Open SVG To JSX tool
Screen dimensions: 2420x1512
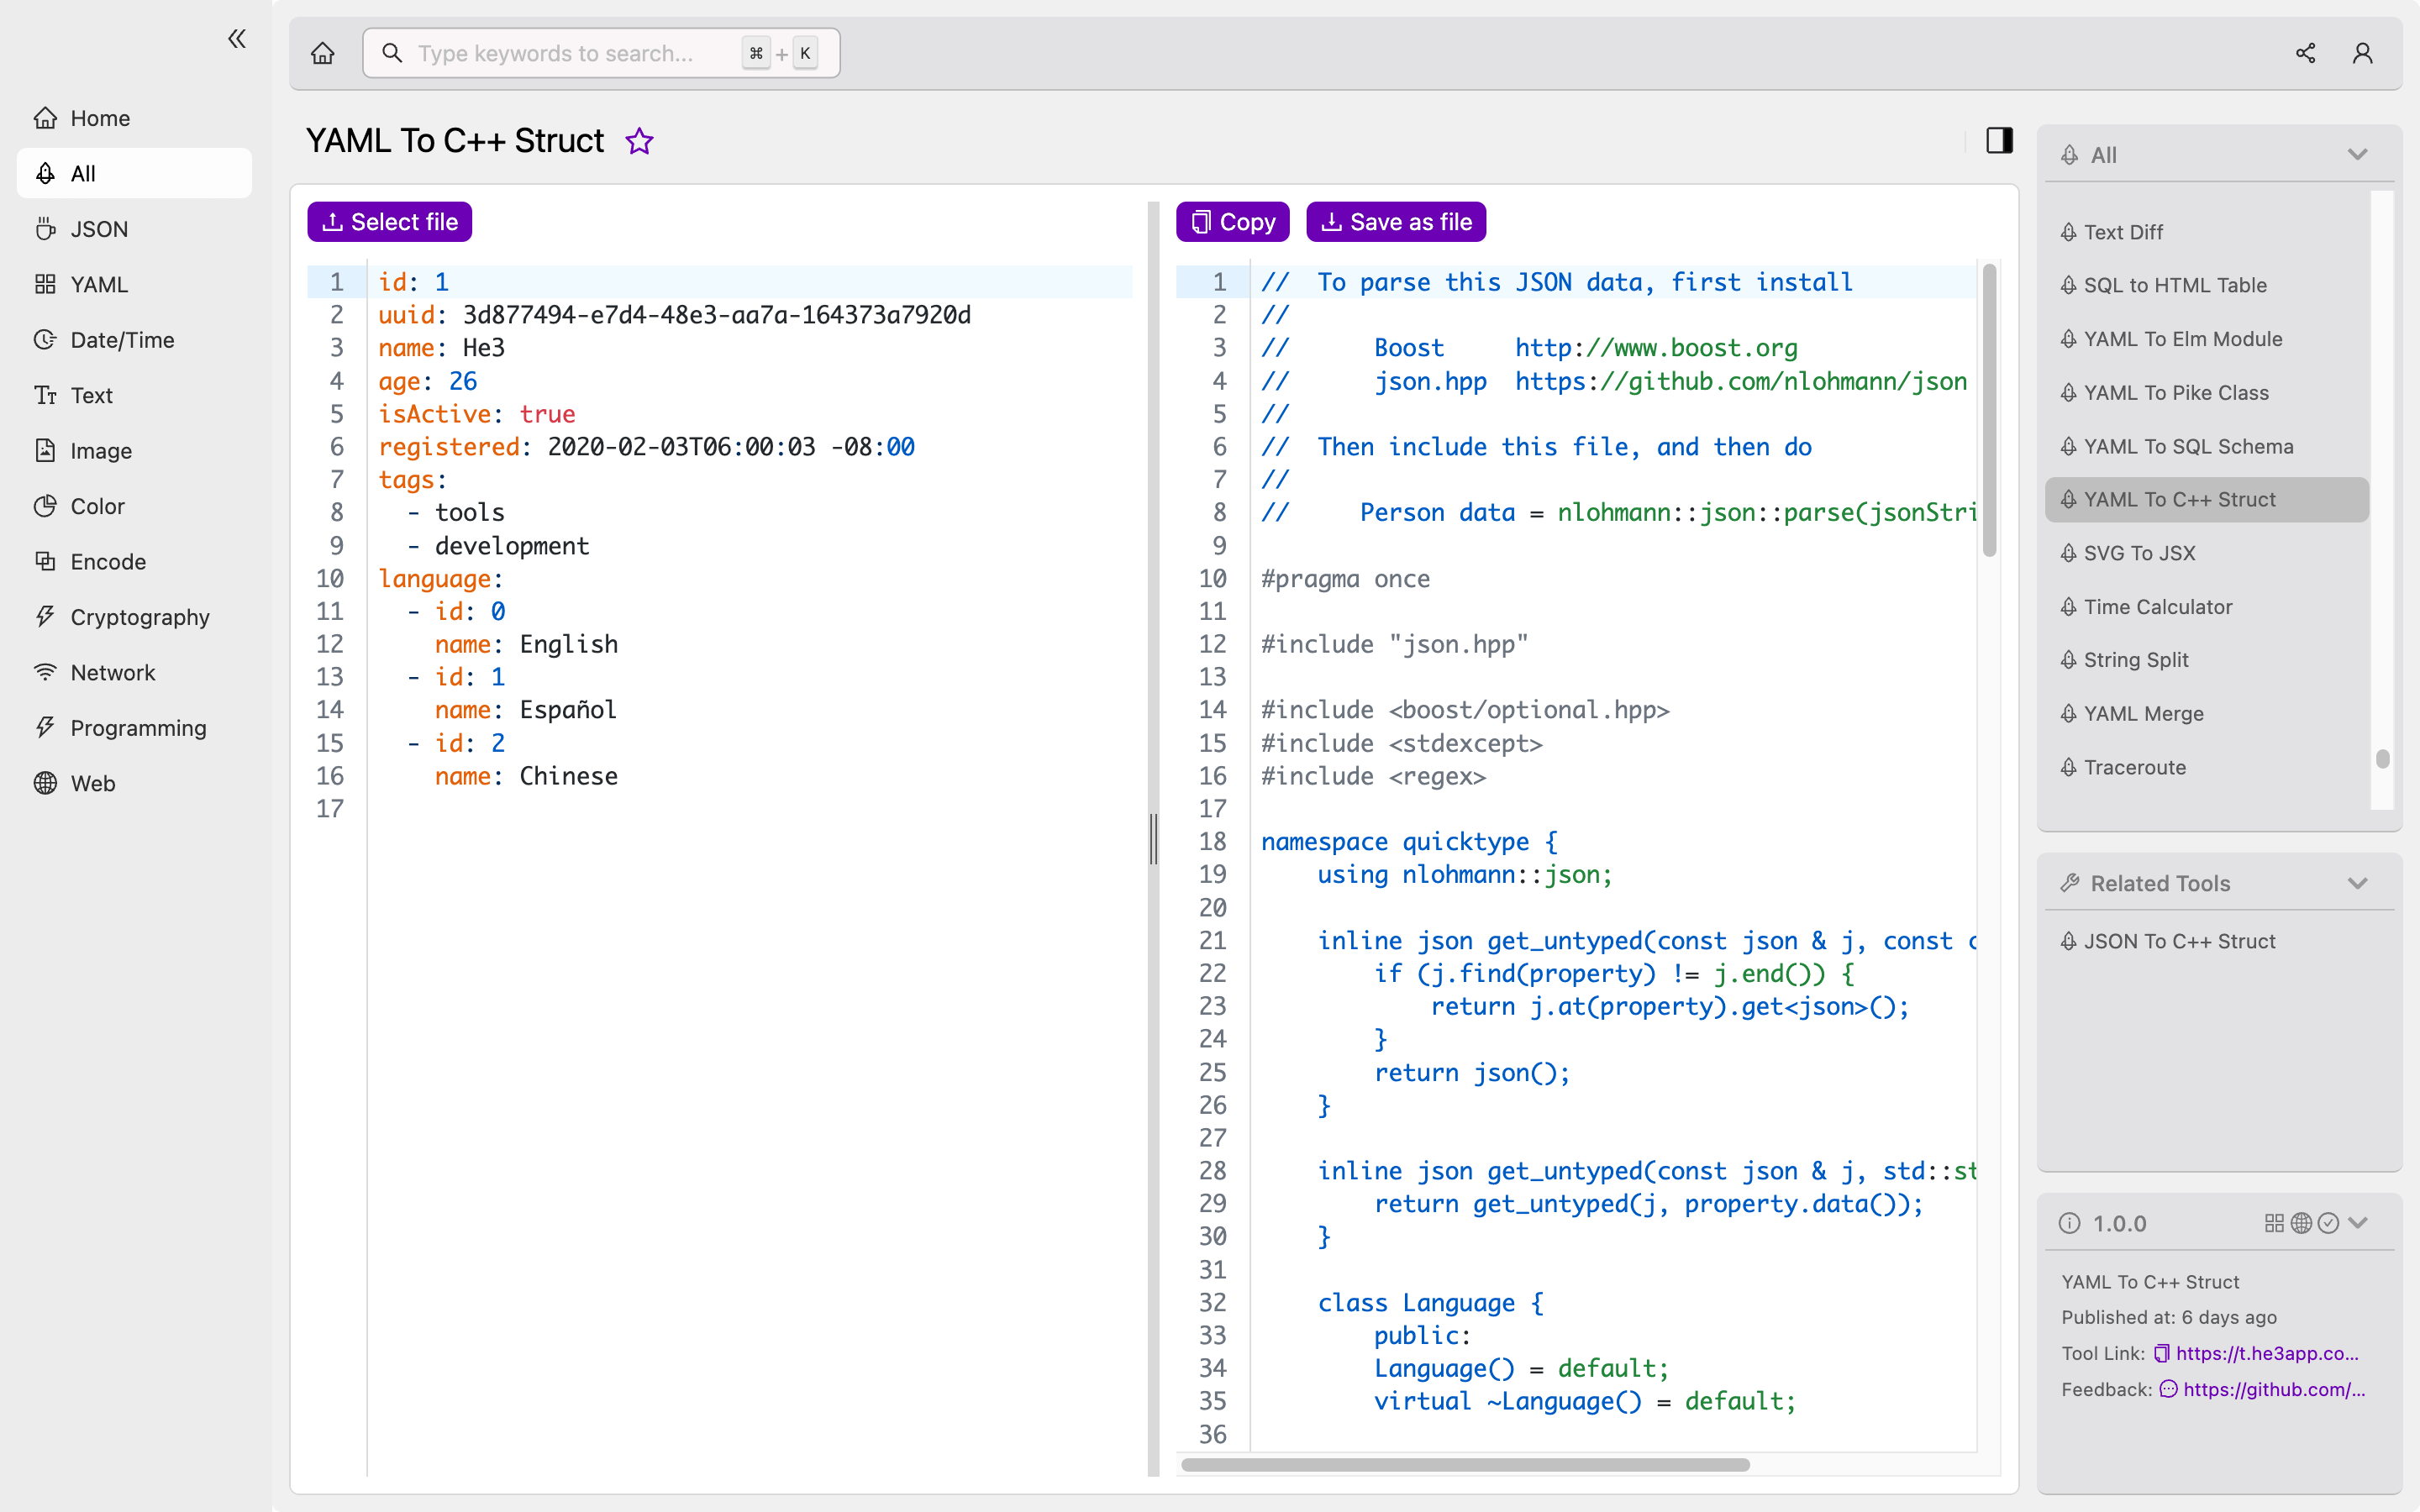click(x=2207, y=553)
